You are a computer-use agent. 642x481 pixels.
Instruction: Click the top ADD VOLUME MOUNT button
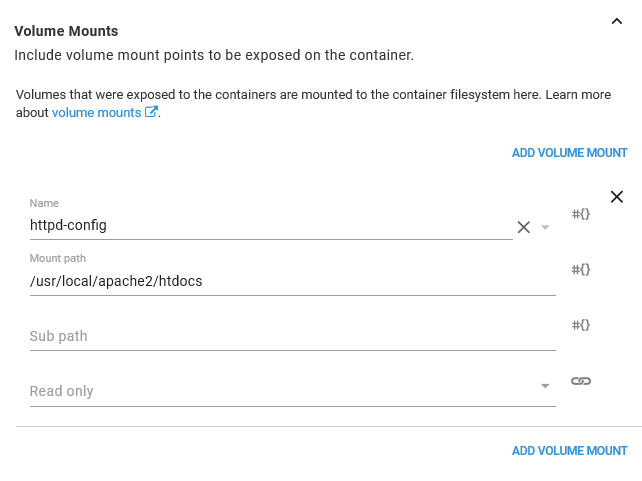pyautogui.click(x=569, y=153)
